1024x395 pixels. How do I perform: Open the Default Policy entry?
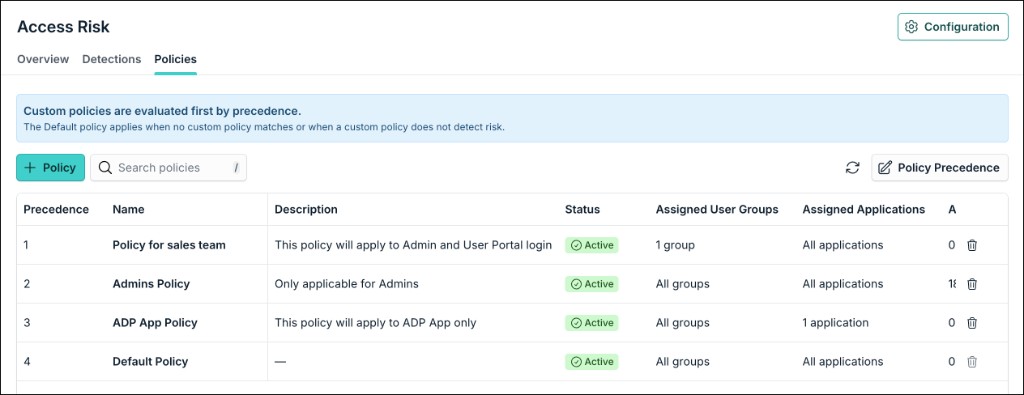pos(150,362)
